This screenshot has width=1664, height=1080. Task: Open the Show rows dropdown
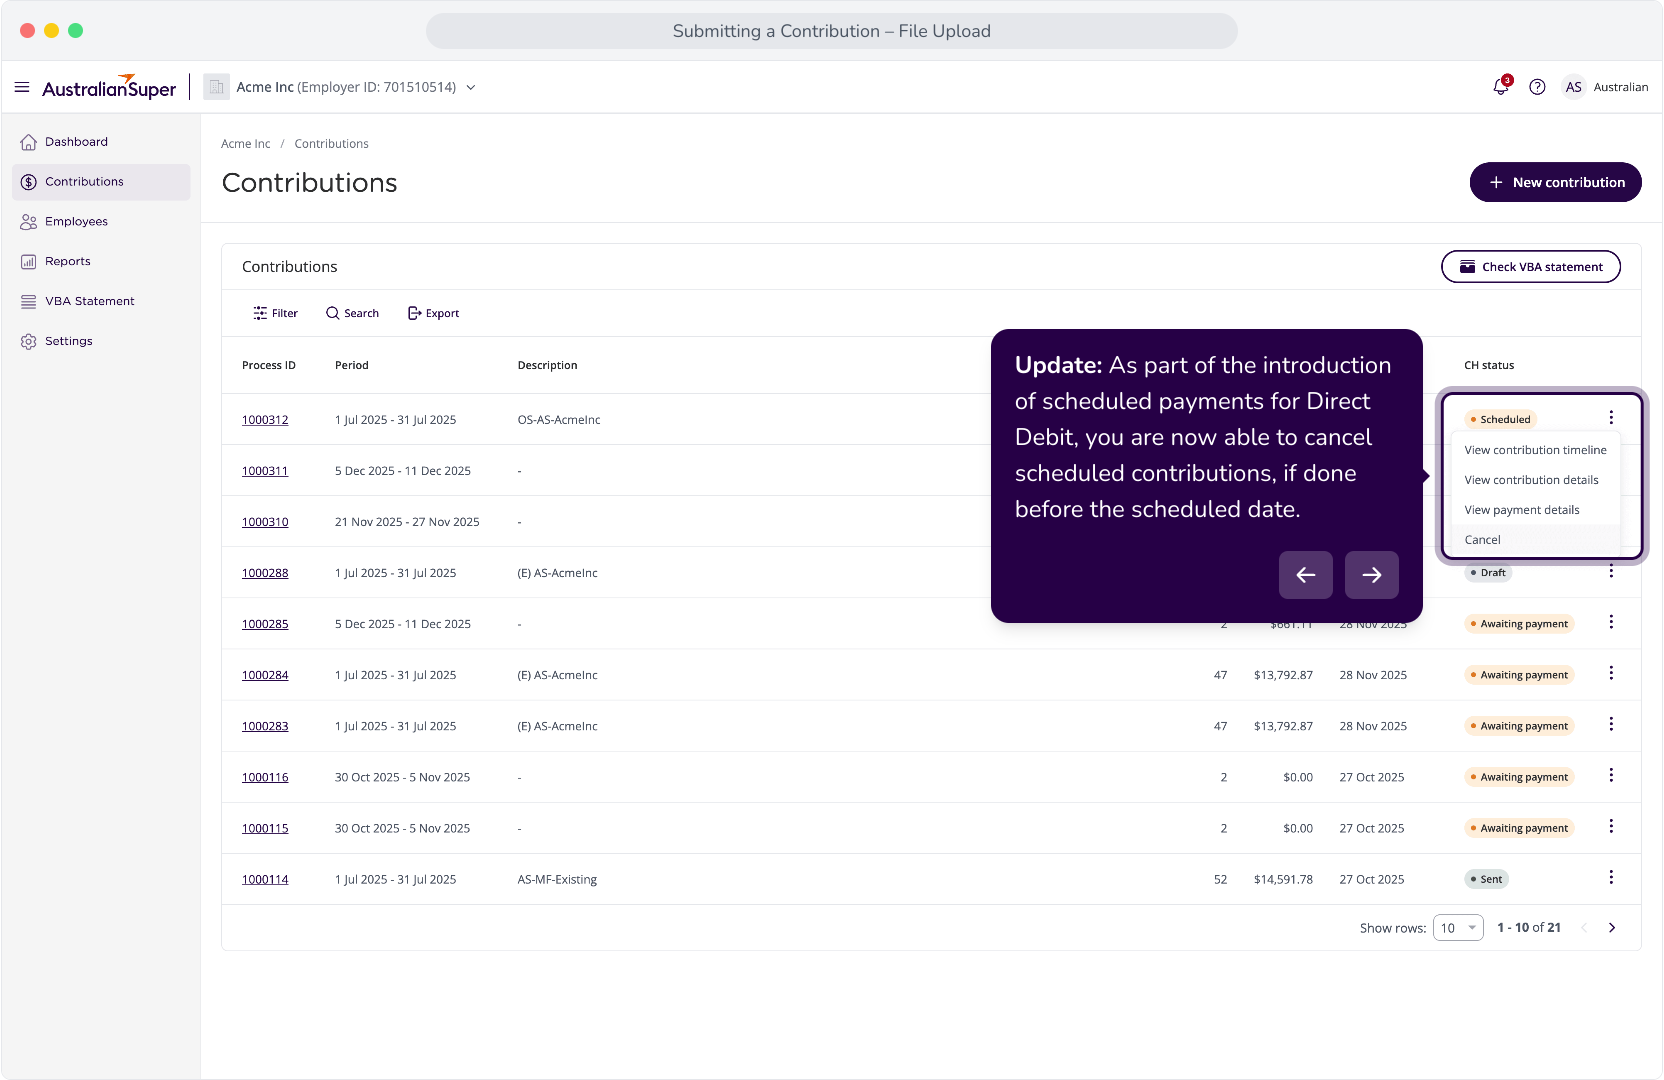click(1458, 928)
